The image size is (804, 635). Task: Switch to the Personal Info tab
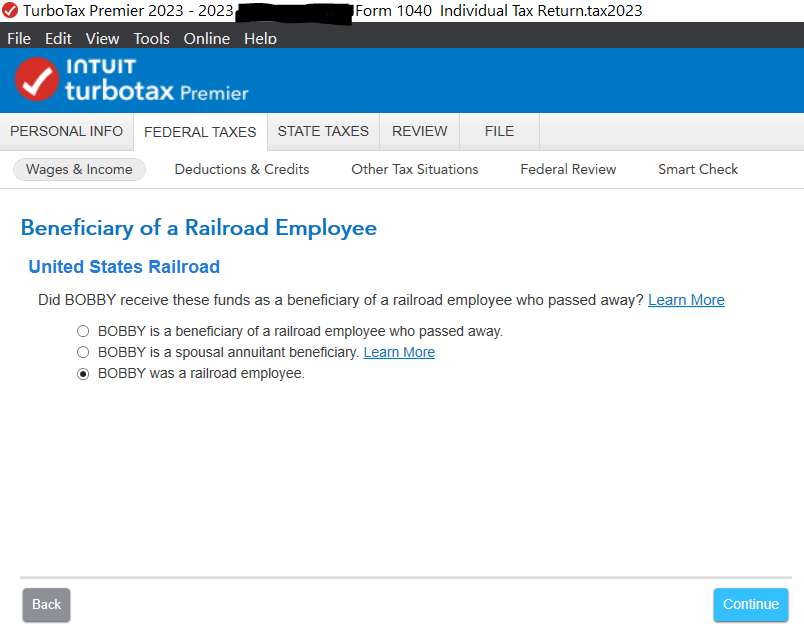point(66,131)
